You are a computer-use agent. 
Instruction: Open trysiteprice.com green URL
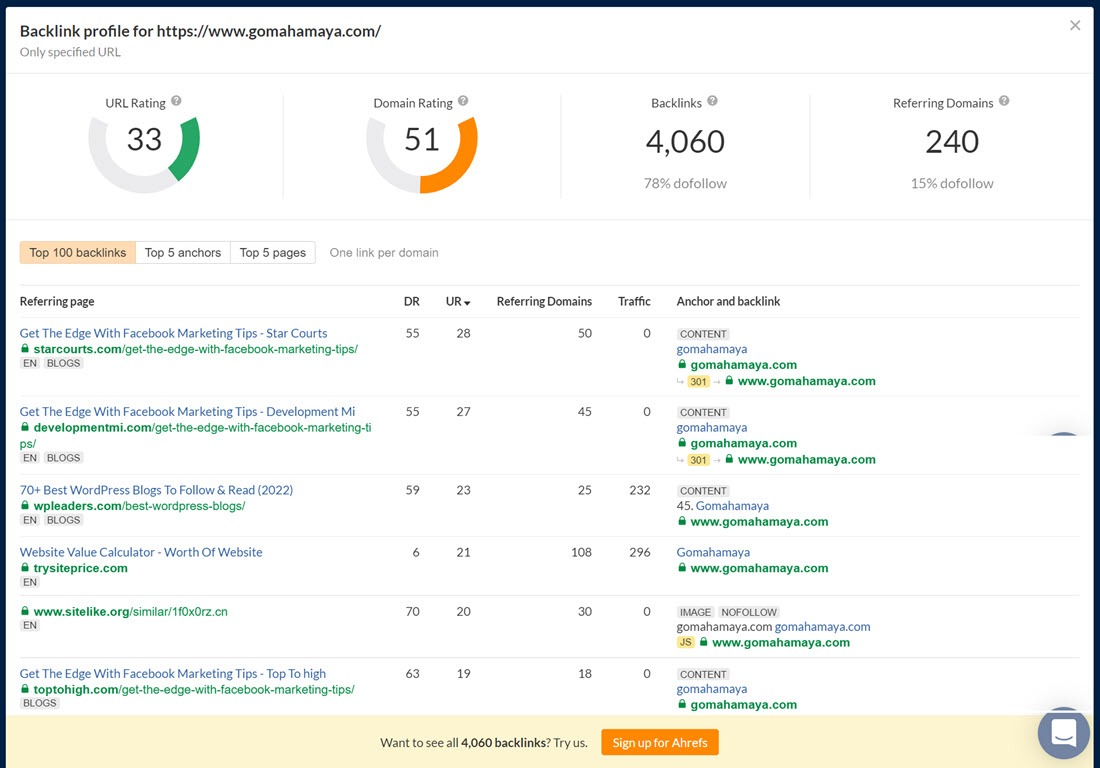coord(81,568)
